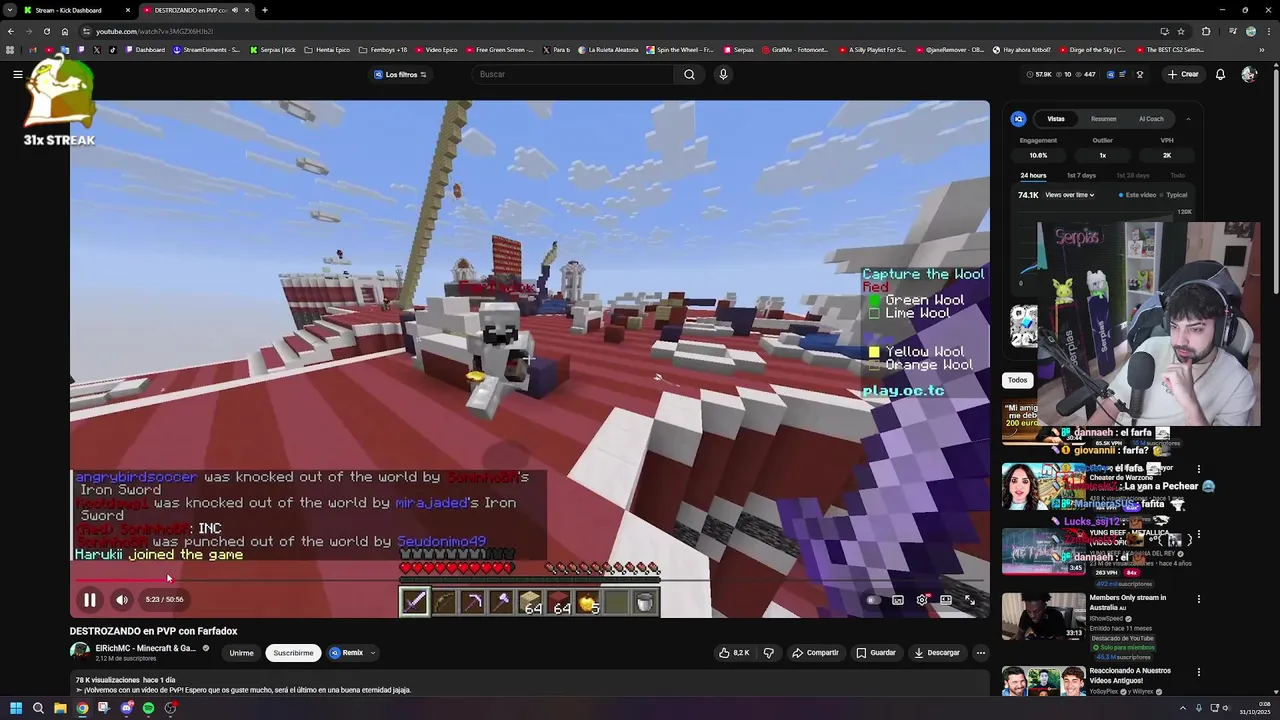Save video with Guardar button
This screenshot has width=1280, height=720.
(x=876, y=653)
